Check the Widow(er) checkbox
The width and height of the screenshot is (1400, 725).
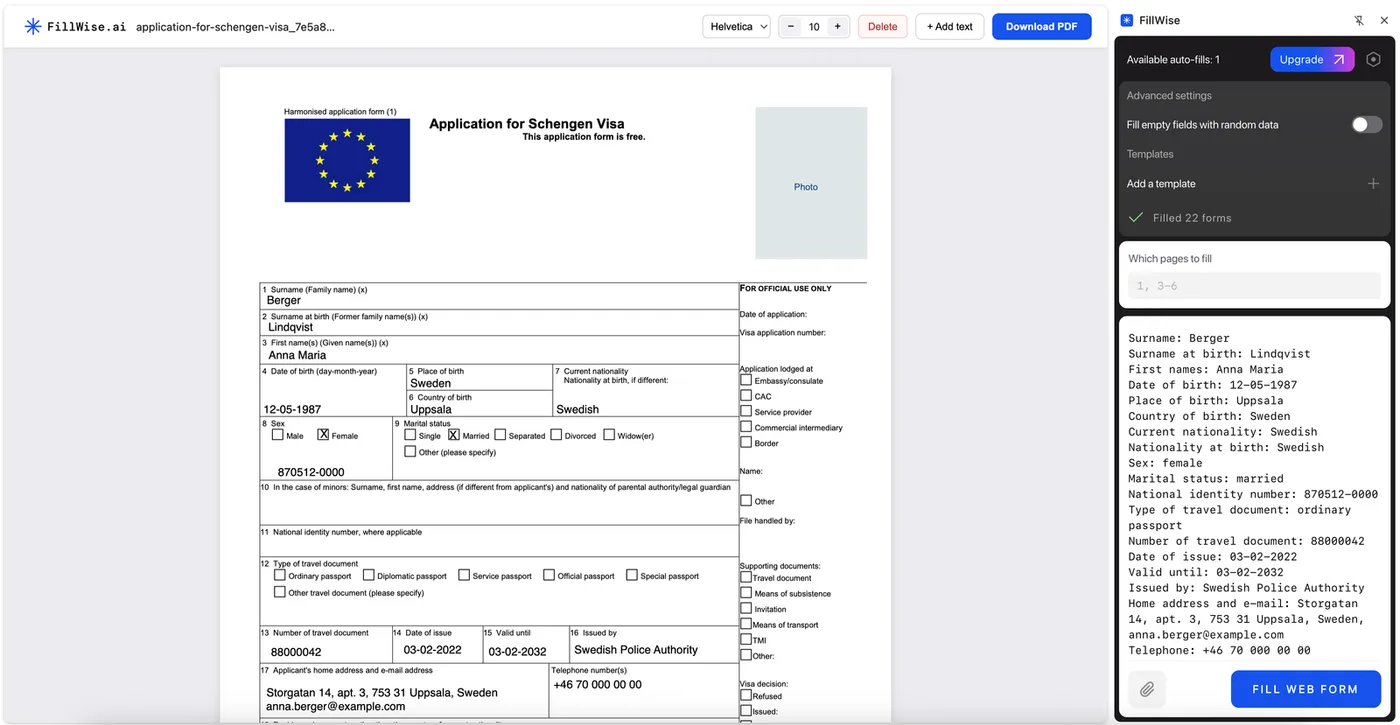click(x=609, y=435)
